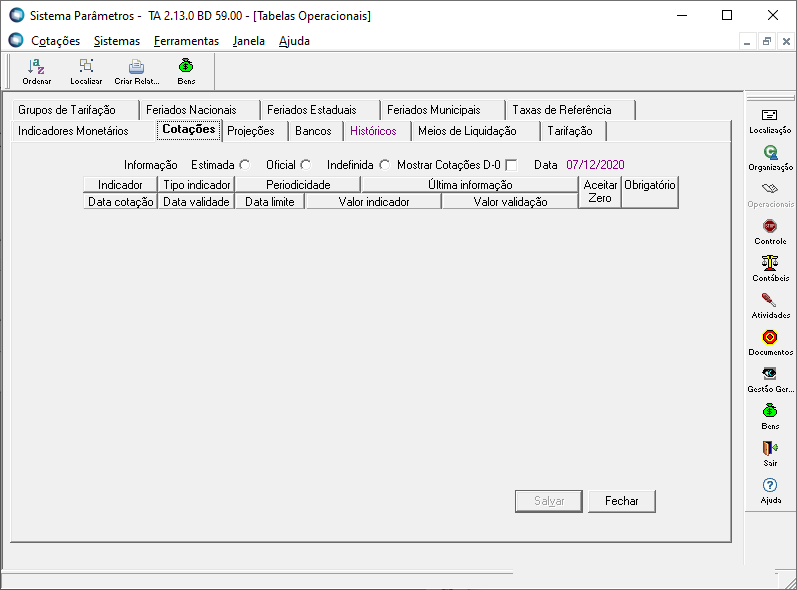Click the Sair exit icon

(770, 454)
